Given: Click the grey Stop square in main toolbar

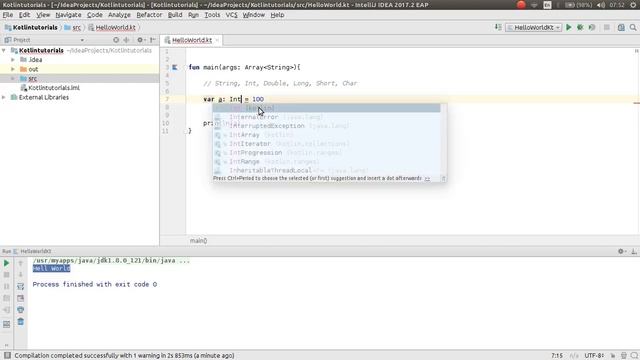Looking at the screenshot, I should pos(607,27).
